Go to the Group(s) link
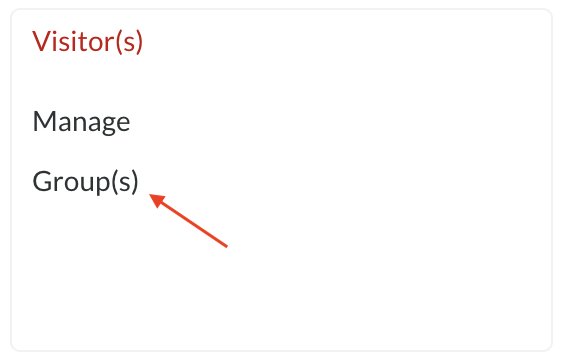Screen dimensions: 564x360 (85, 182)
